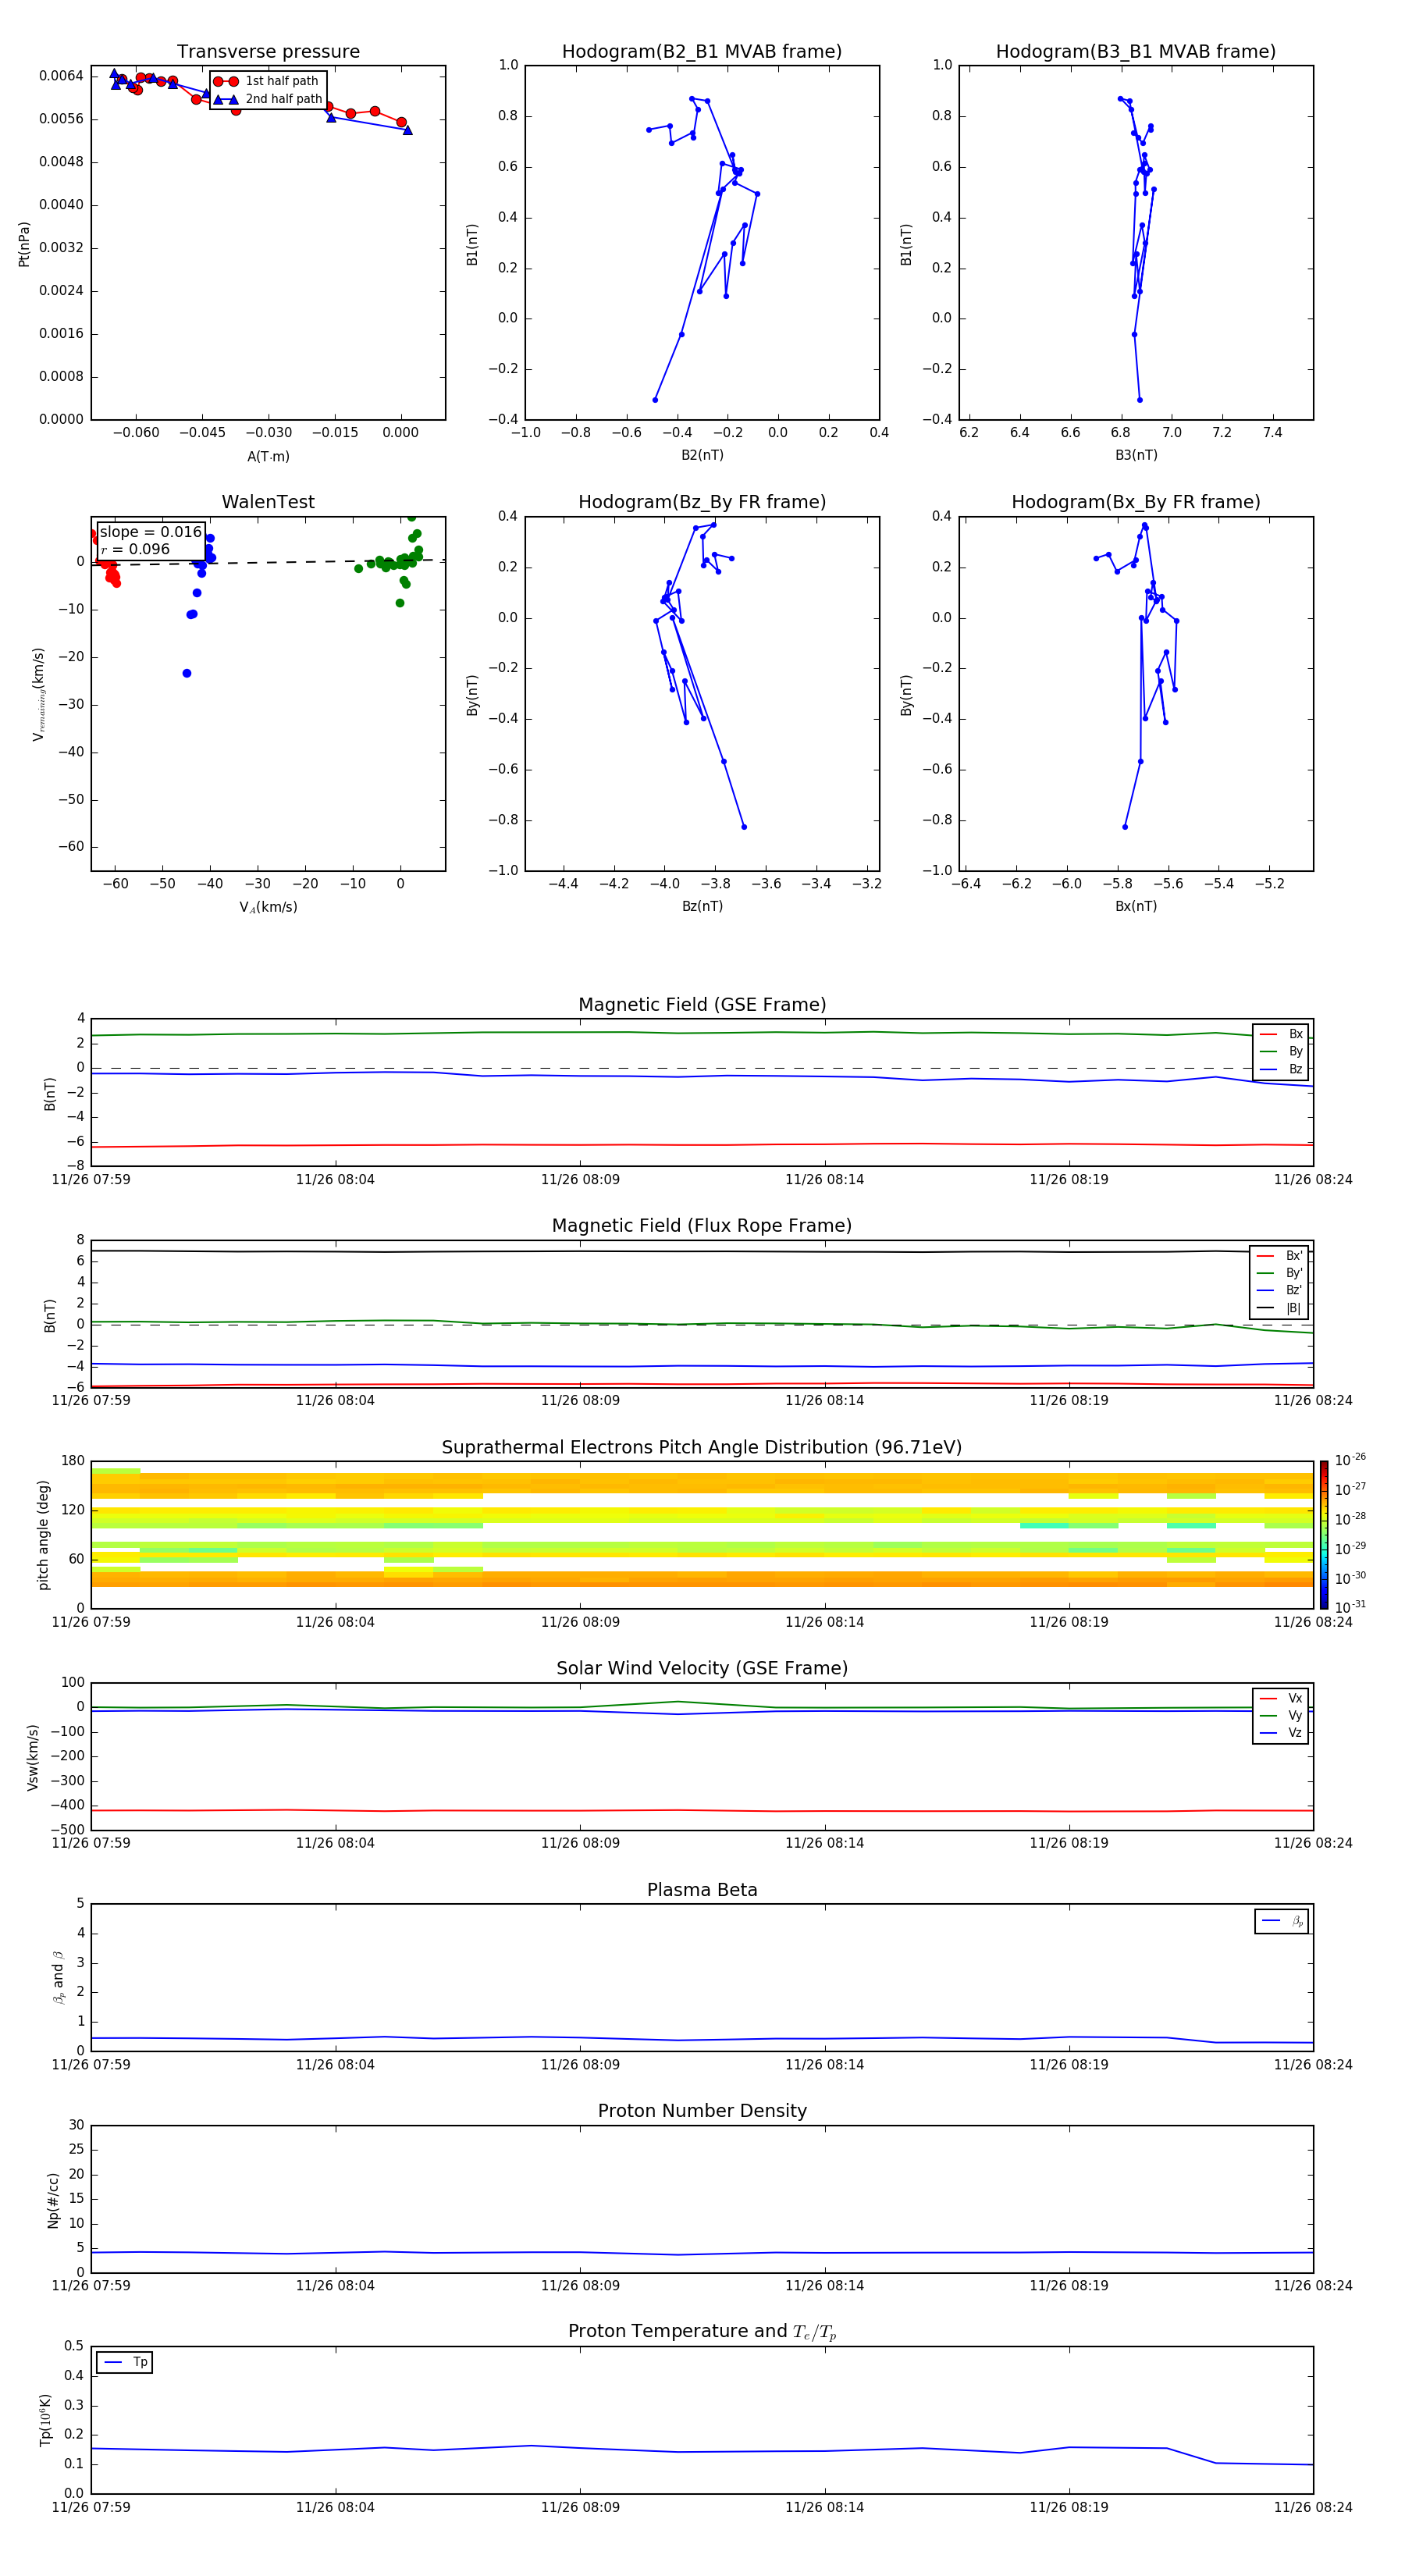Click the 'Vy' velocity legend entry
Screen dimensions: 1405x2576
[1281, 1715]
